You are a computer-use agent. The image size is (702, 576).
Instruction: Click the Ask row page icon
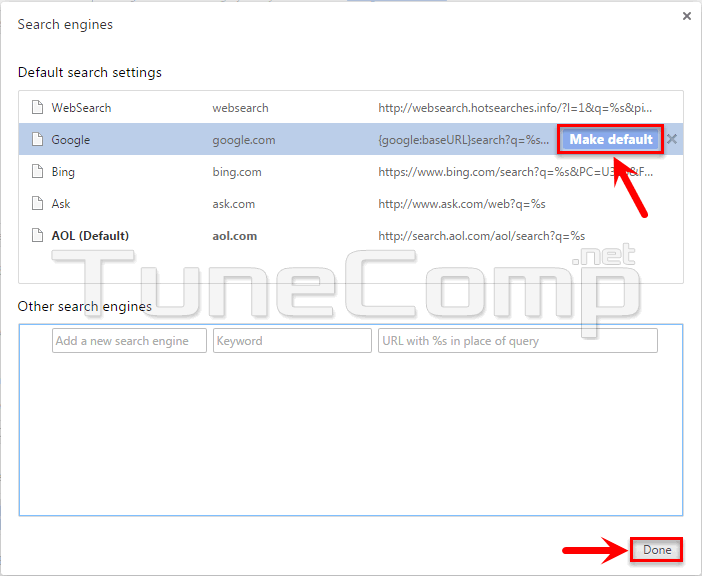point(38,203)
